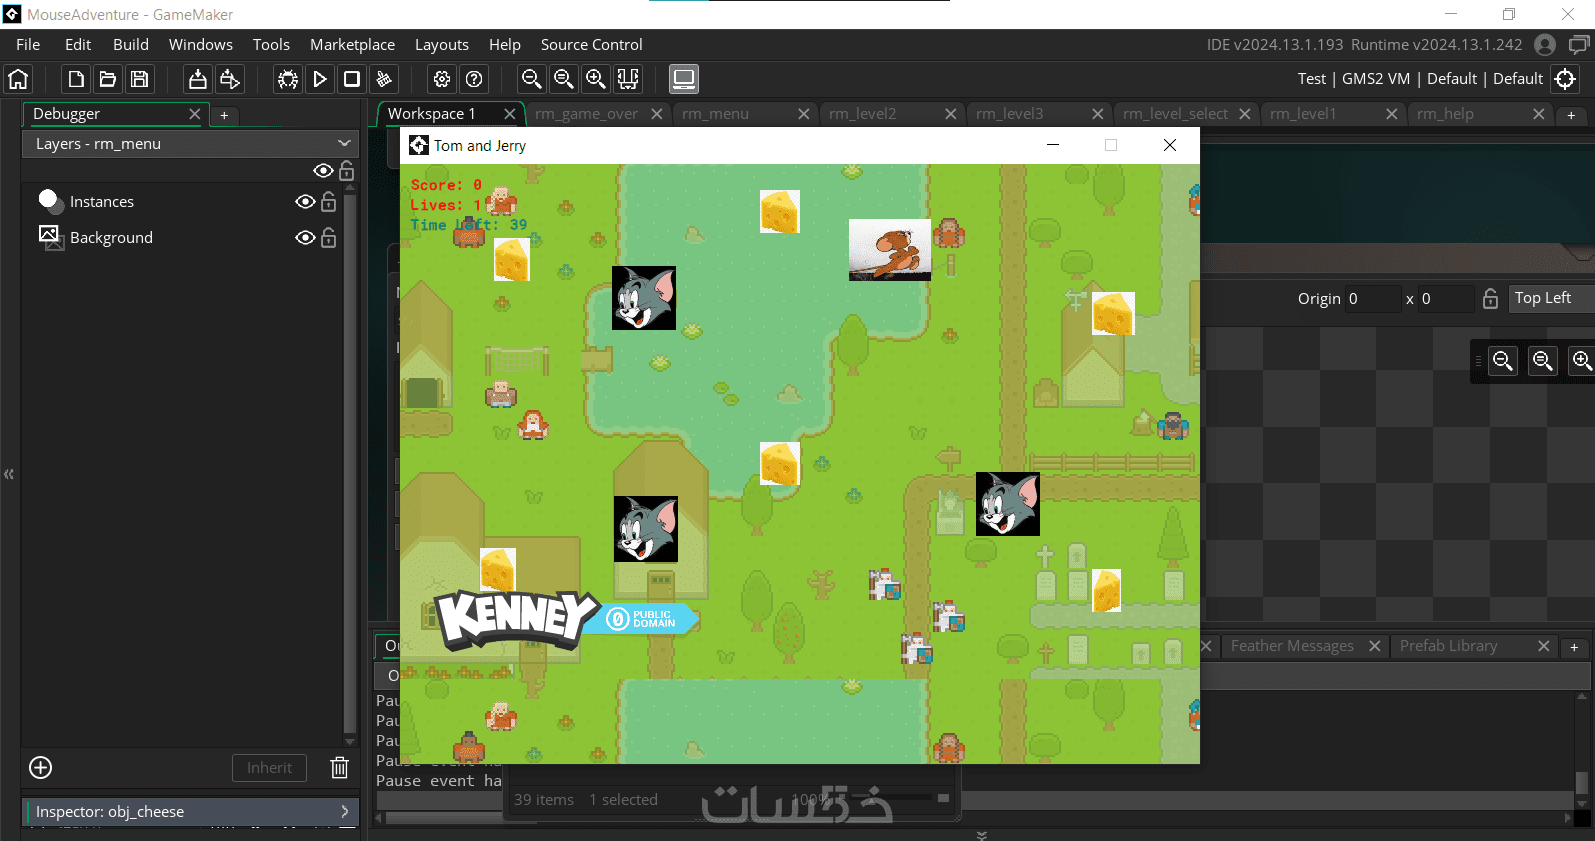The image size is (1595, 841).
Task: Close the Debugger tab
Action: pos(195,114)
